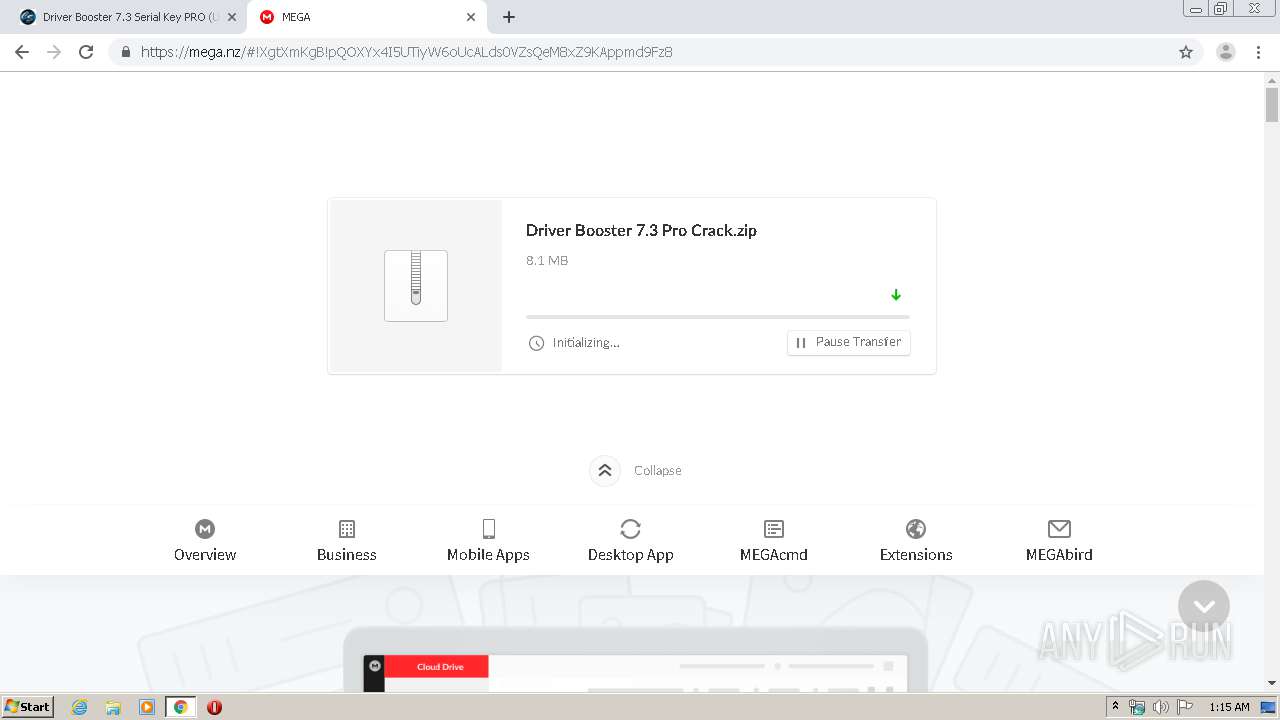
Task: Click the page vertical scrollbar thumb
Action: click(x=1272, y=104)
